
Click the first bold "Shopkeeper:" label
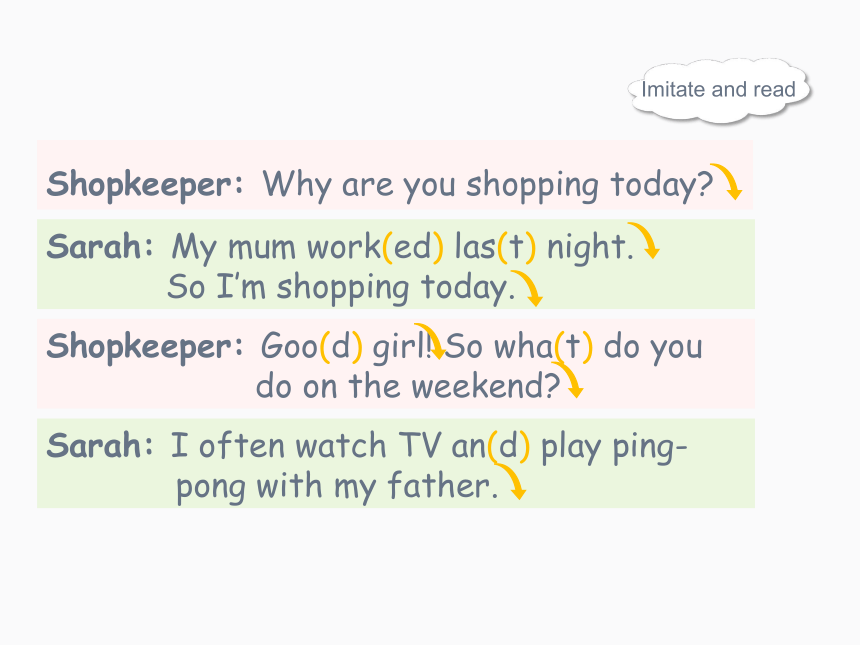click(145, 184)
